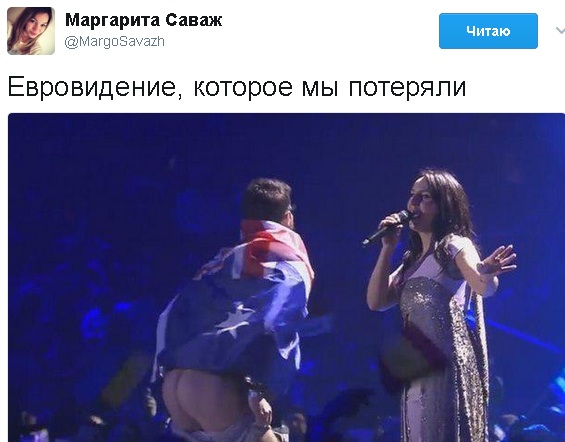Image resolution: width=565 pixels, height=442 pixels.
Task: Select the tweet text Евровидение, которое мы потеряли
Action: coord(237,87)
